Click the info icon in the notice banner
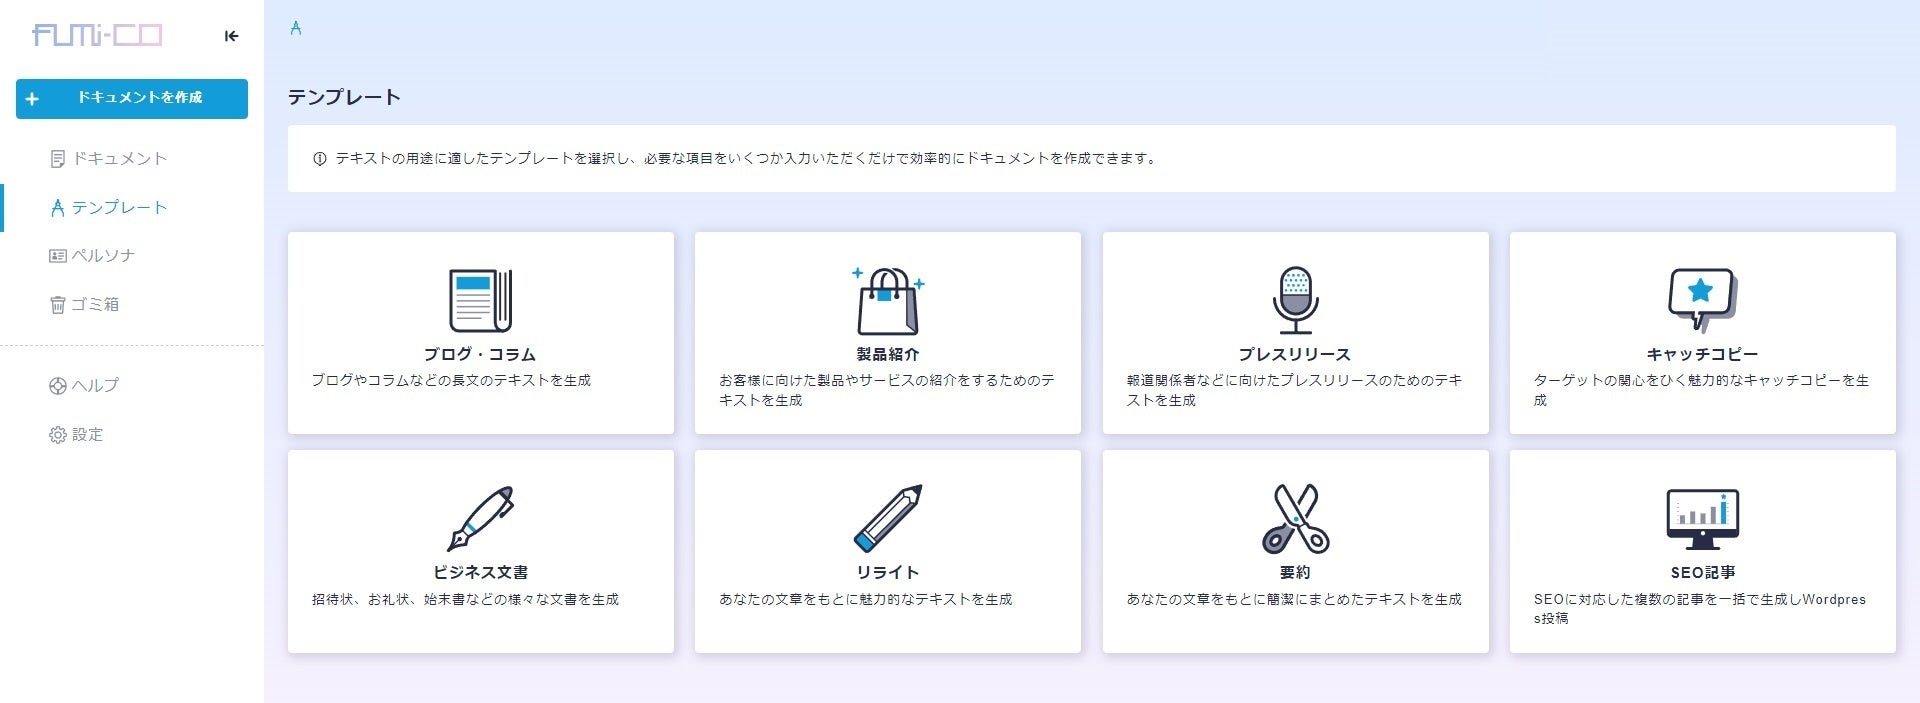 (x=320, y=159)
